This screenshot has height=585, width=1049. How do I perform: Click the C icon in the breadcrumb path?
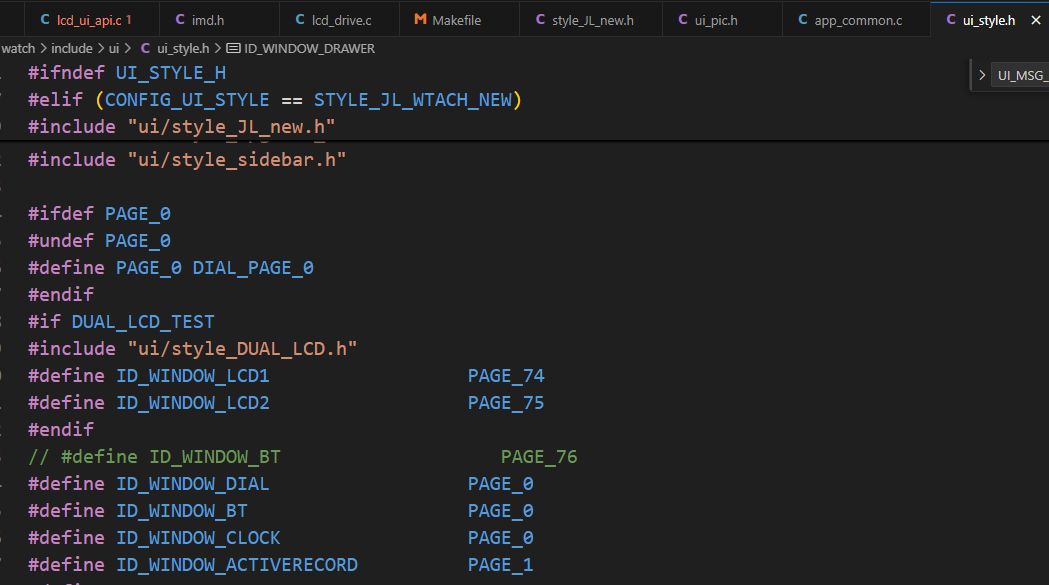[145, 48]
